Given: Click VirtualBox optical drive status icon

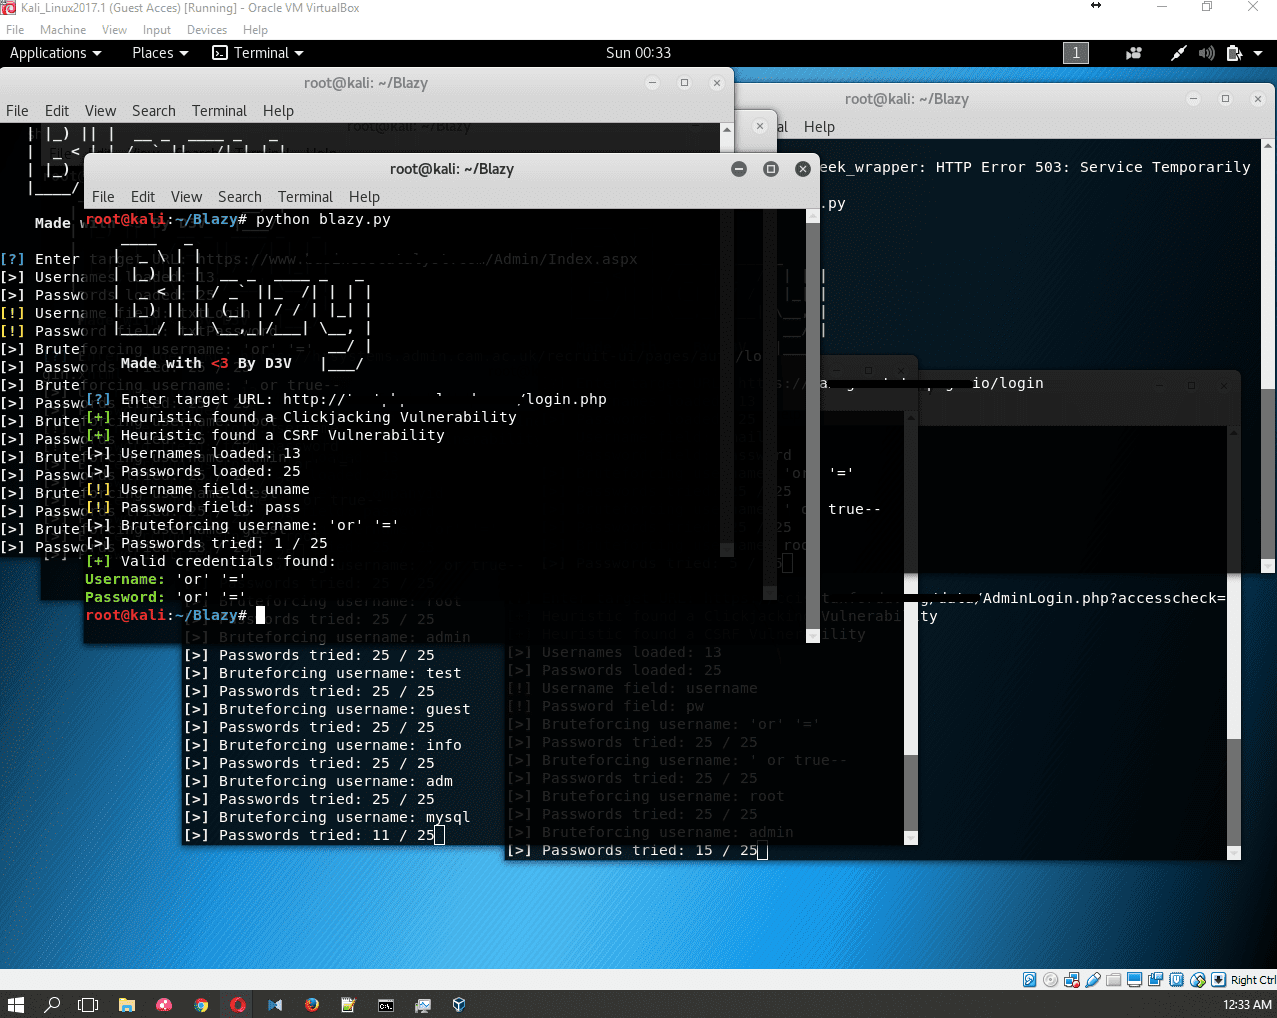Looking at the screenshot, I should point(1050,980).
